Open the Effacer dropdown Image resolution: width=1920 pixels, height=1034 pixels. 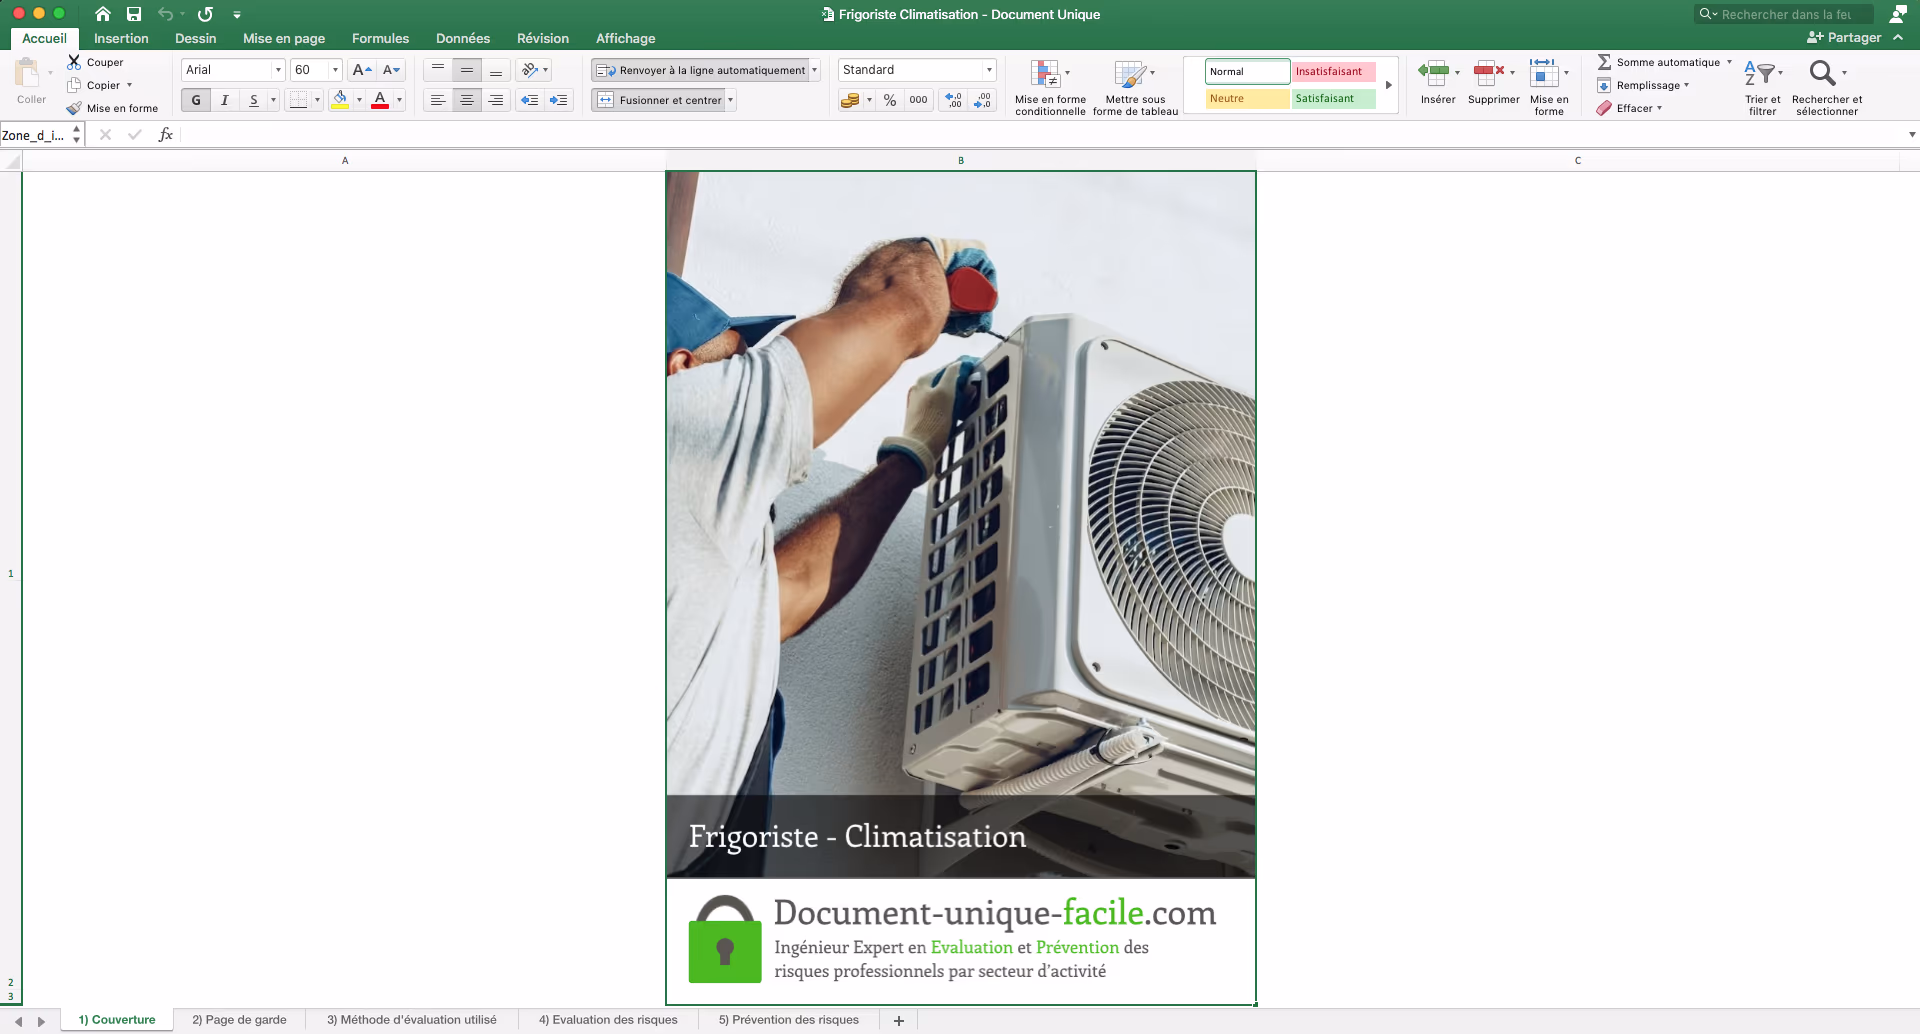point(1629,108)
